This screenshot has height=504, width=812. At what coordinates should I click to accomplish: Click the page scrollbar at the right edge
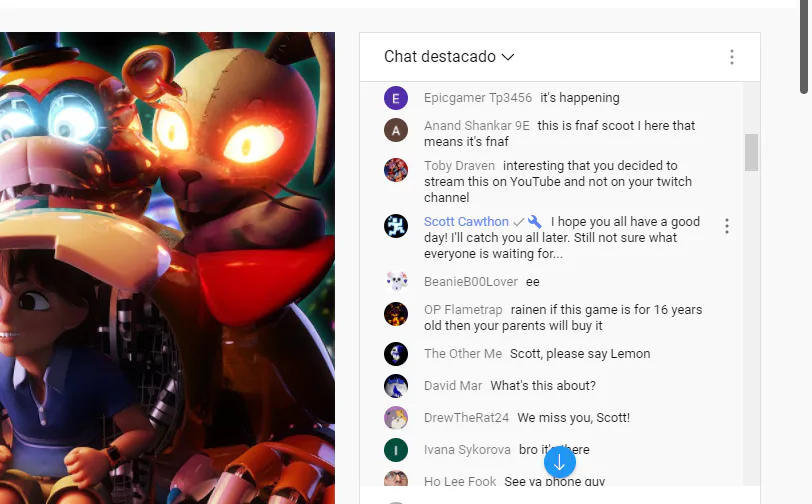804,47
